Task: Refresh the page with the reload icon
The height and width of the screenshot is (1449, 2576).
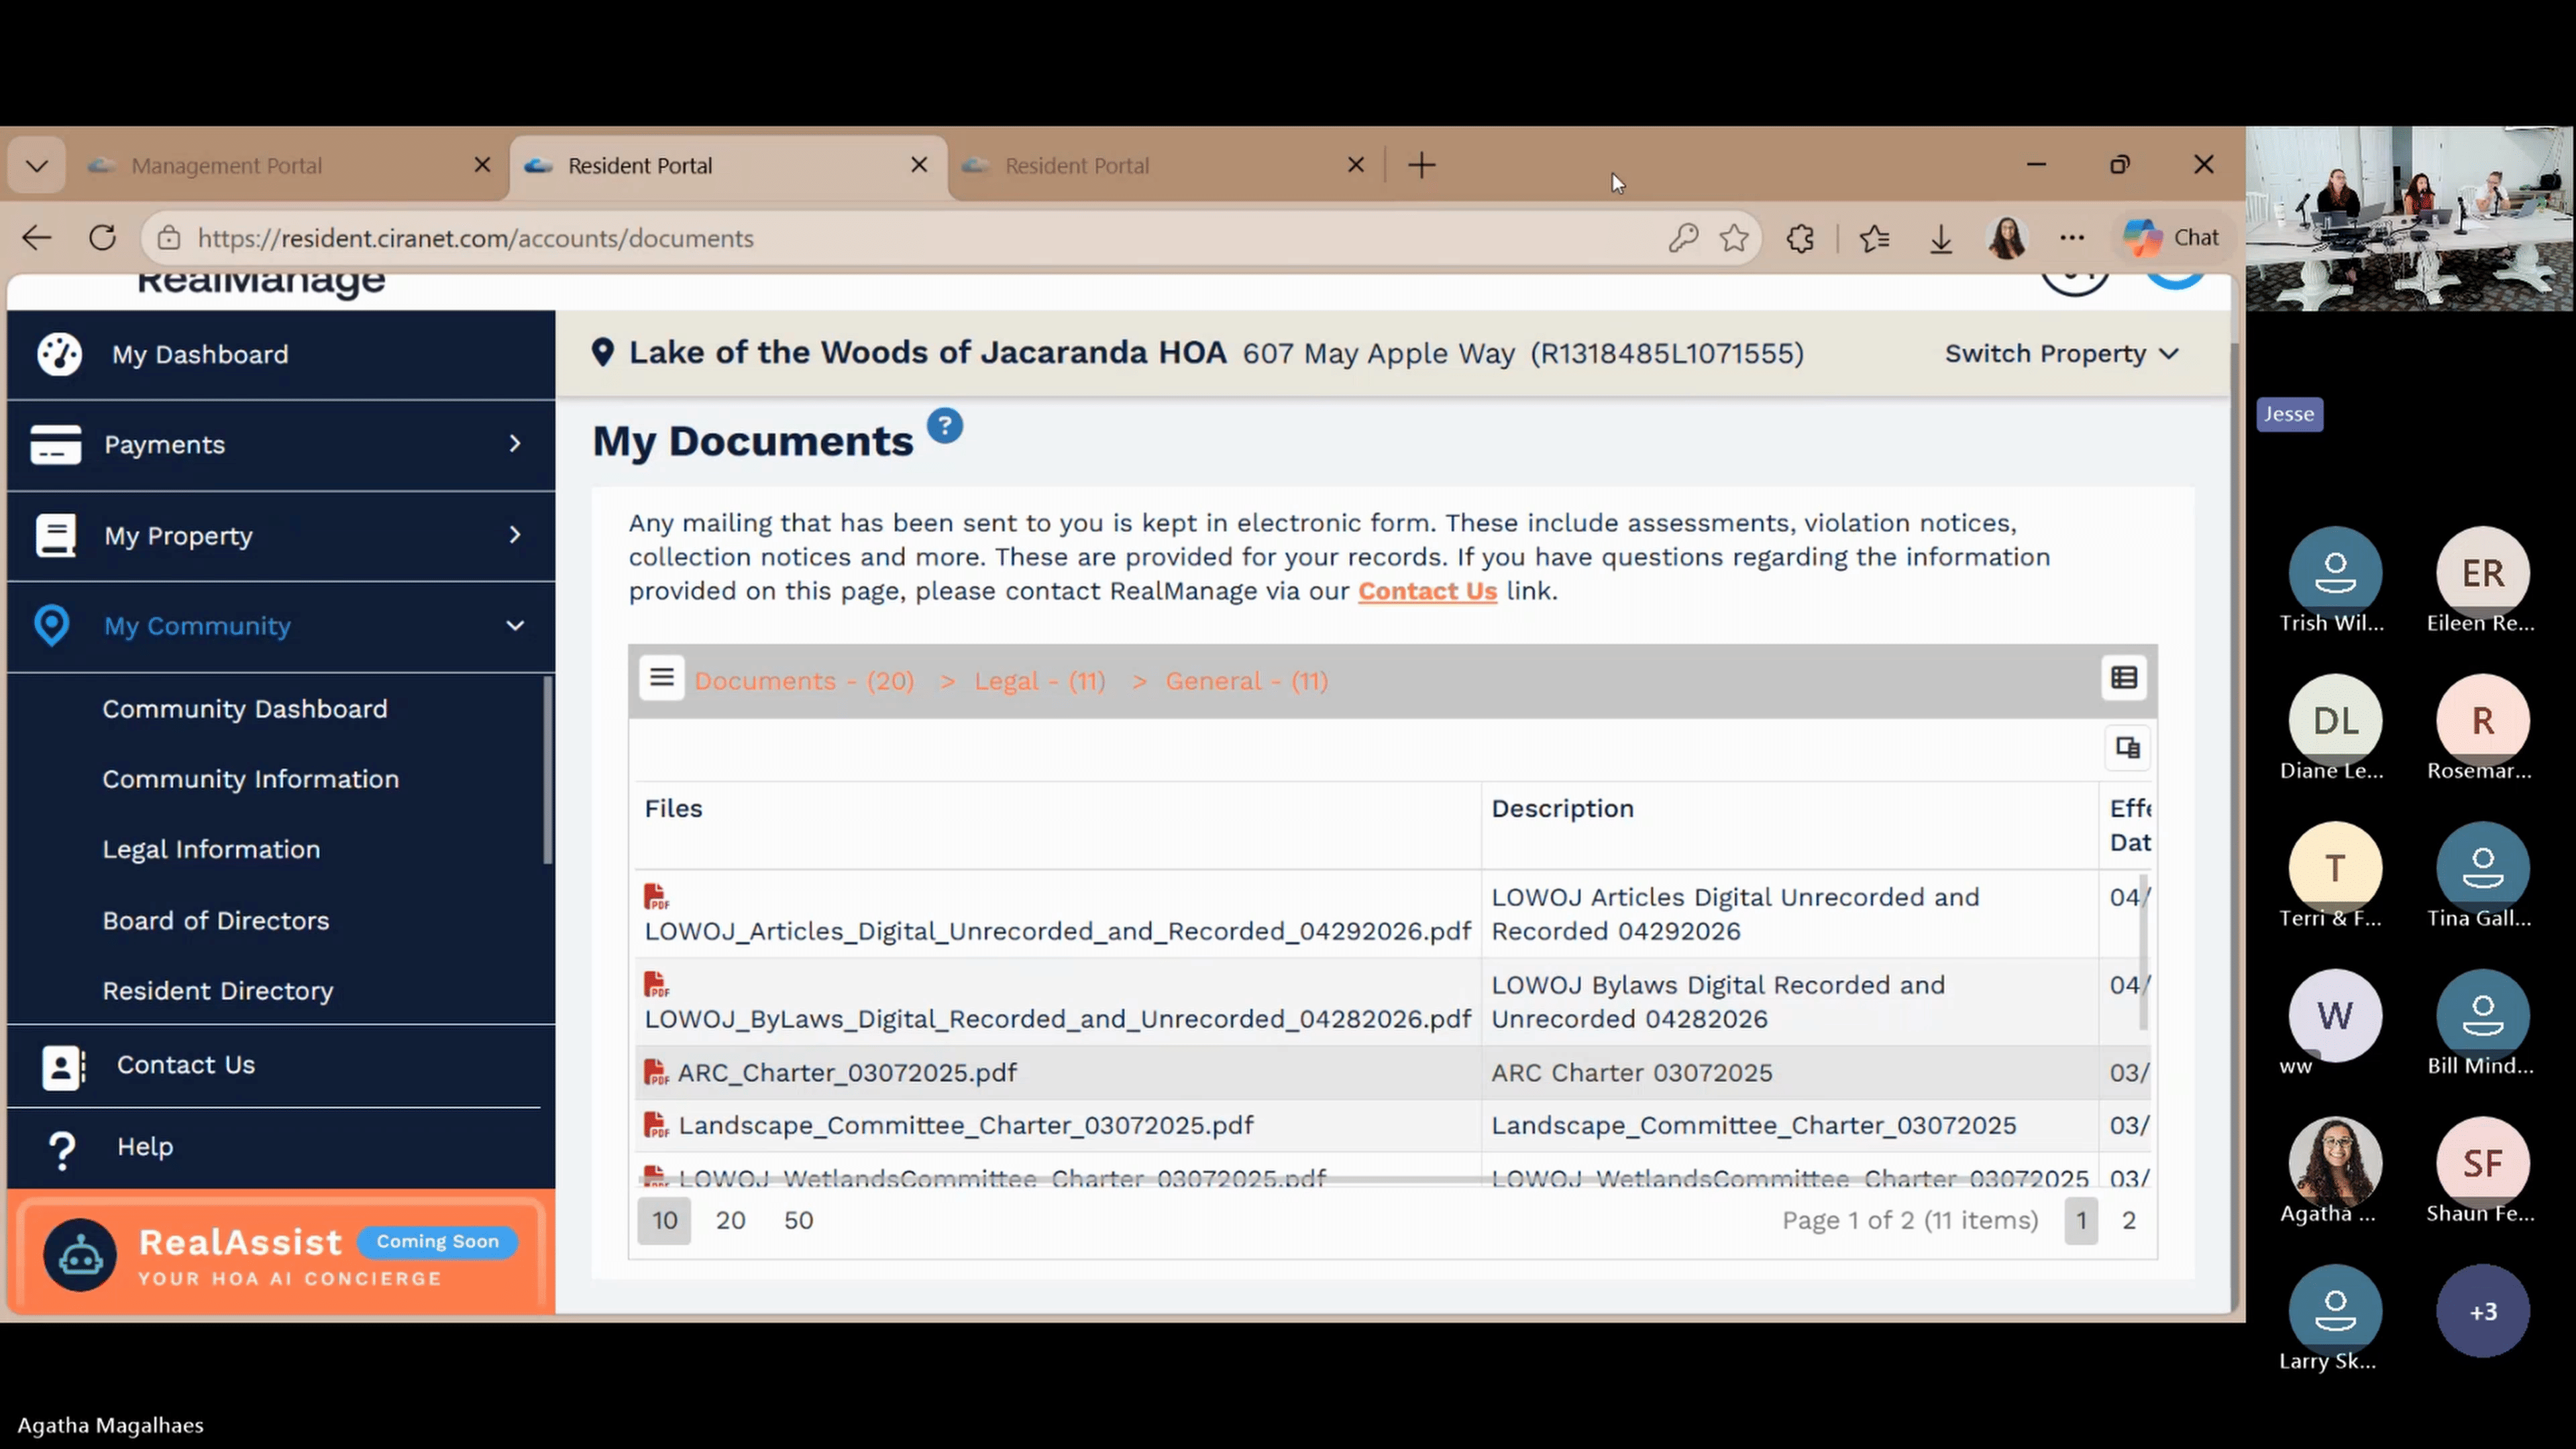Action: coord(102,238)
